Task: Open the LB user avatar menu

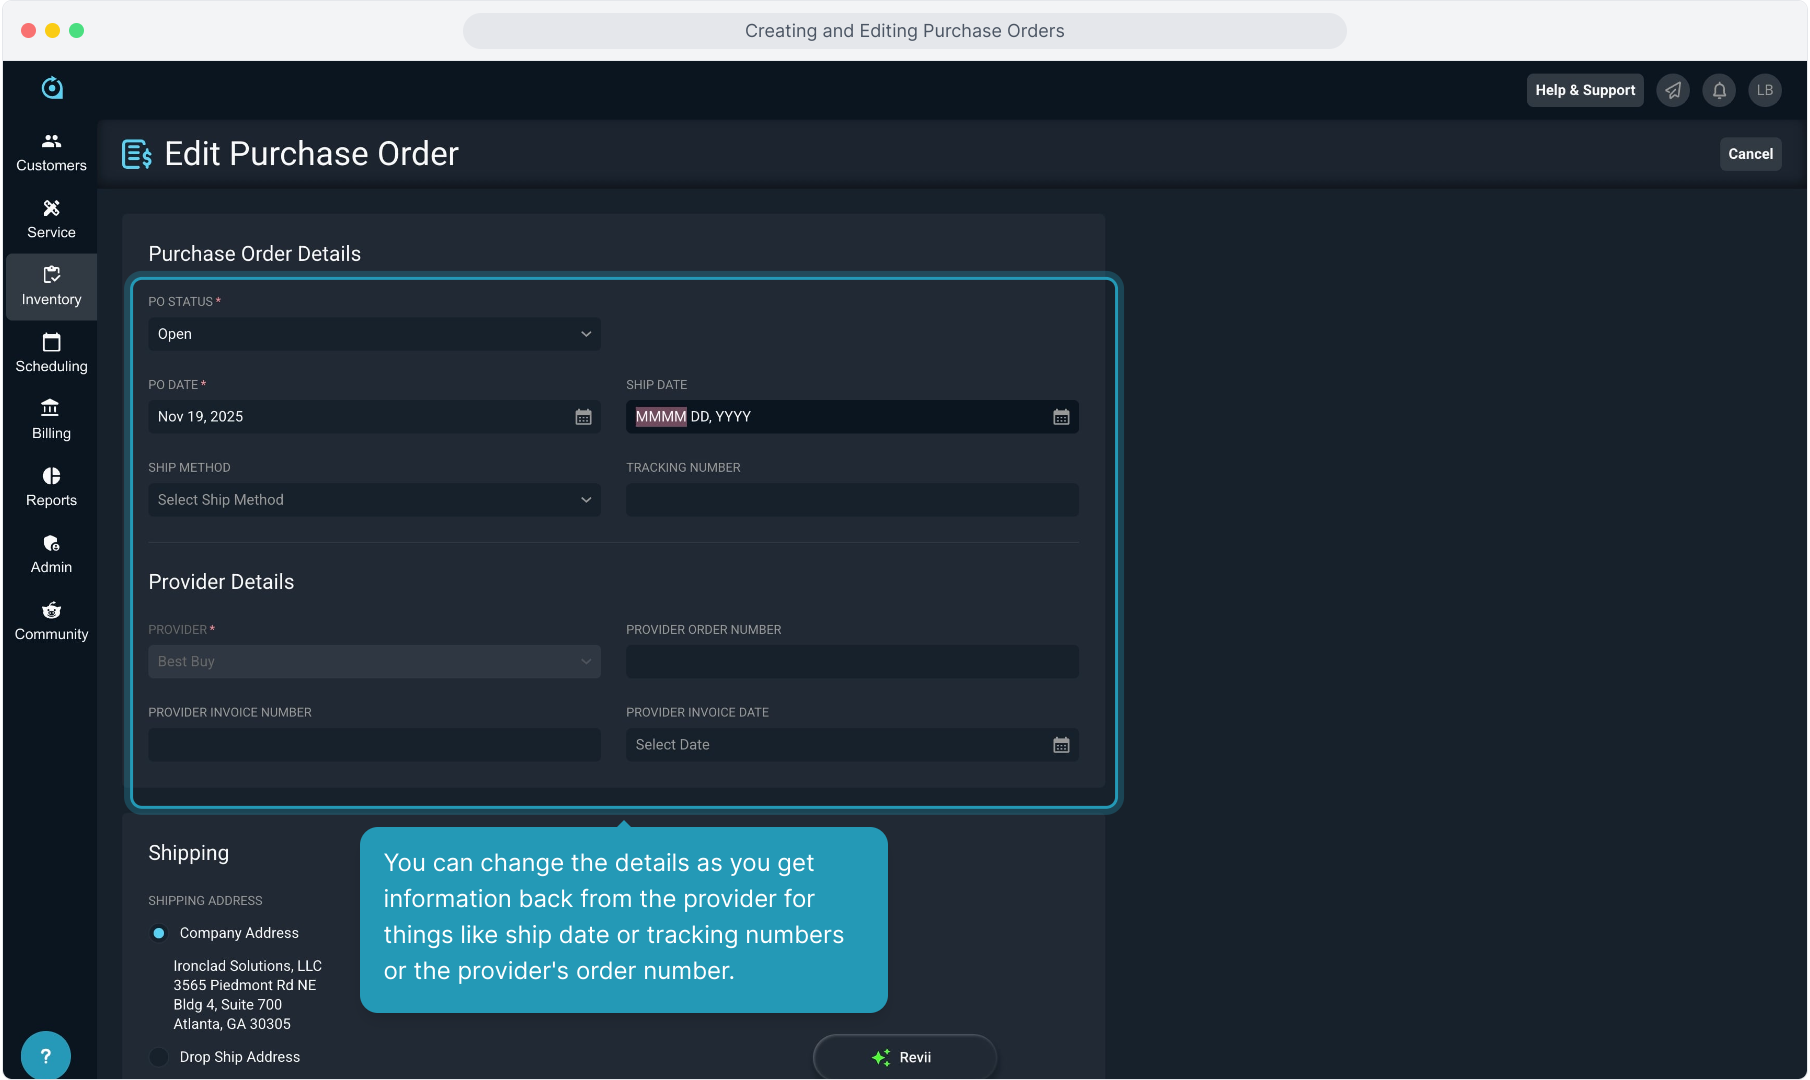Action: 1765,90
